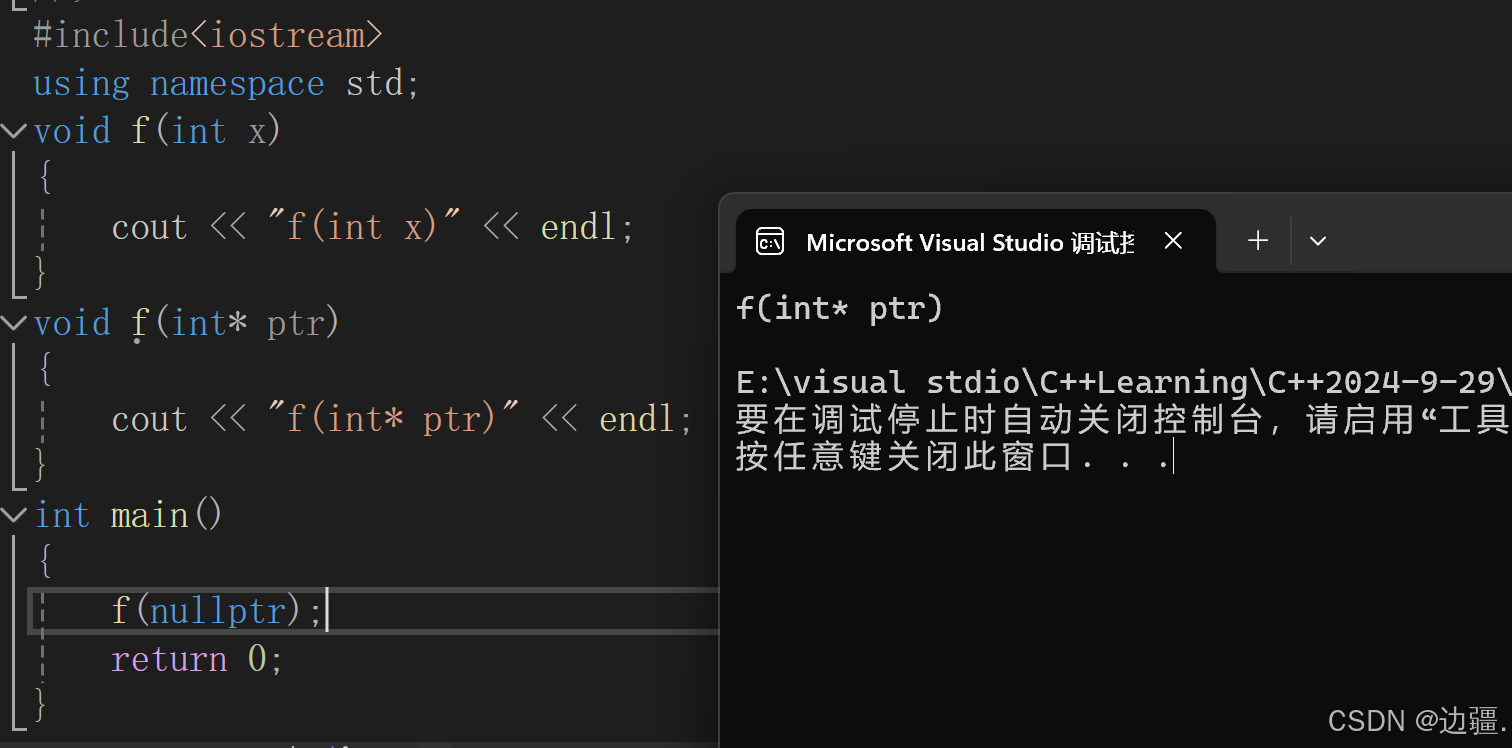Click the "f(int x)" string literal
Screen dimensions: 1512x748
[365, 227]
